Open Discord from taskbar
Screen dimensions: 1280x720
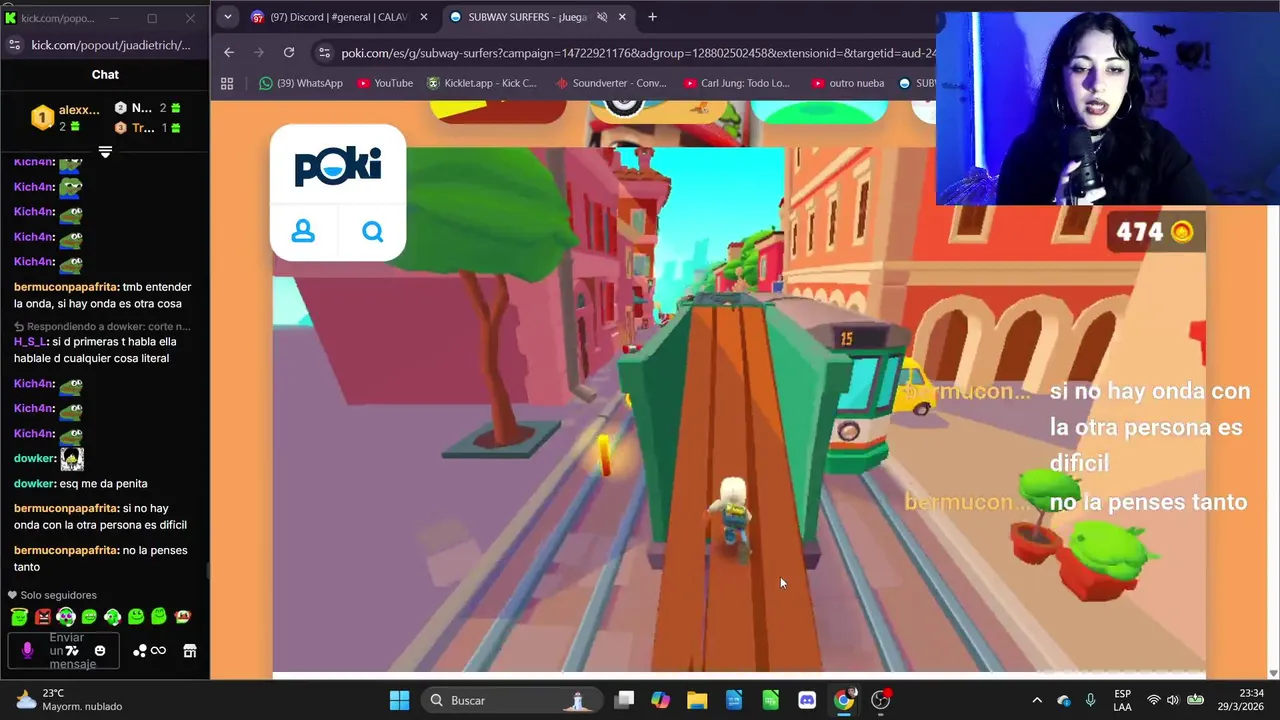(807, 700)
